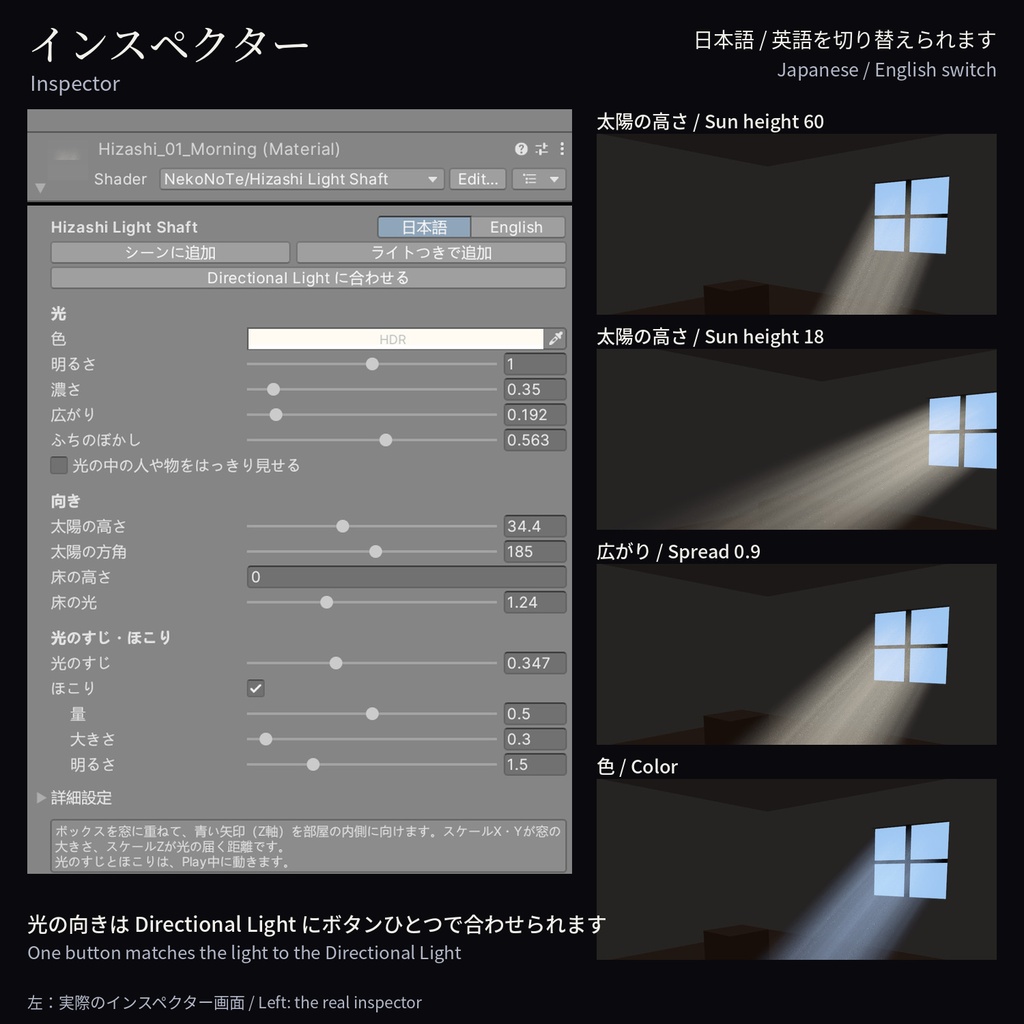Click the 広がり value field 0.192
The image size is (1024, 1024).
(x=535, y=415)
